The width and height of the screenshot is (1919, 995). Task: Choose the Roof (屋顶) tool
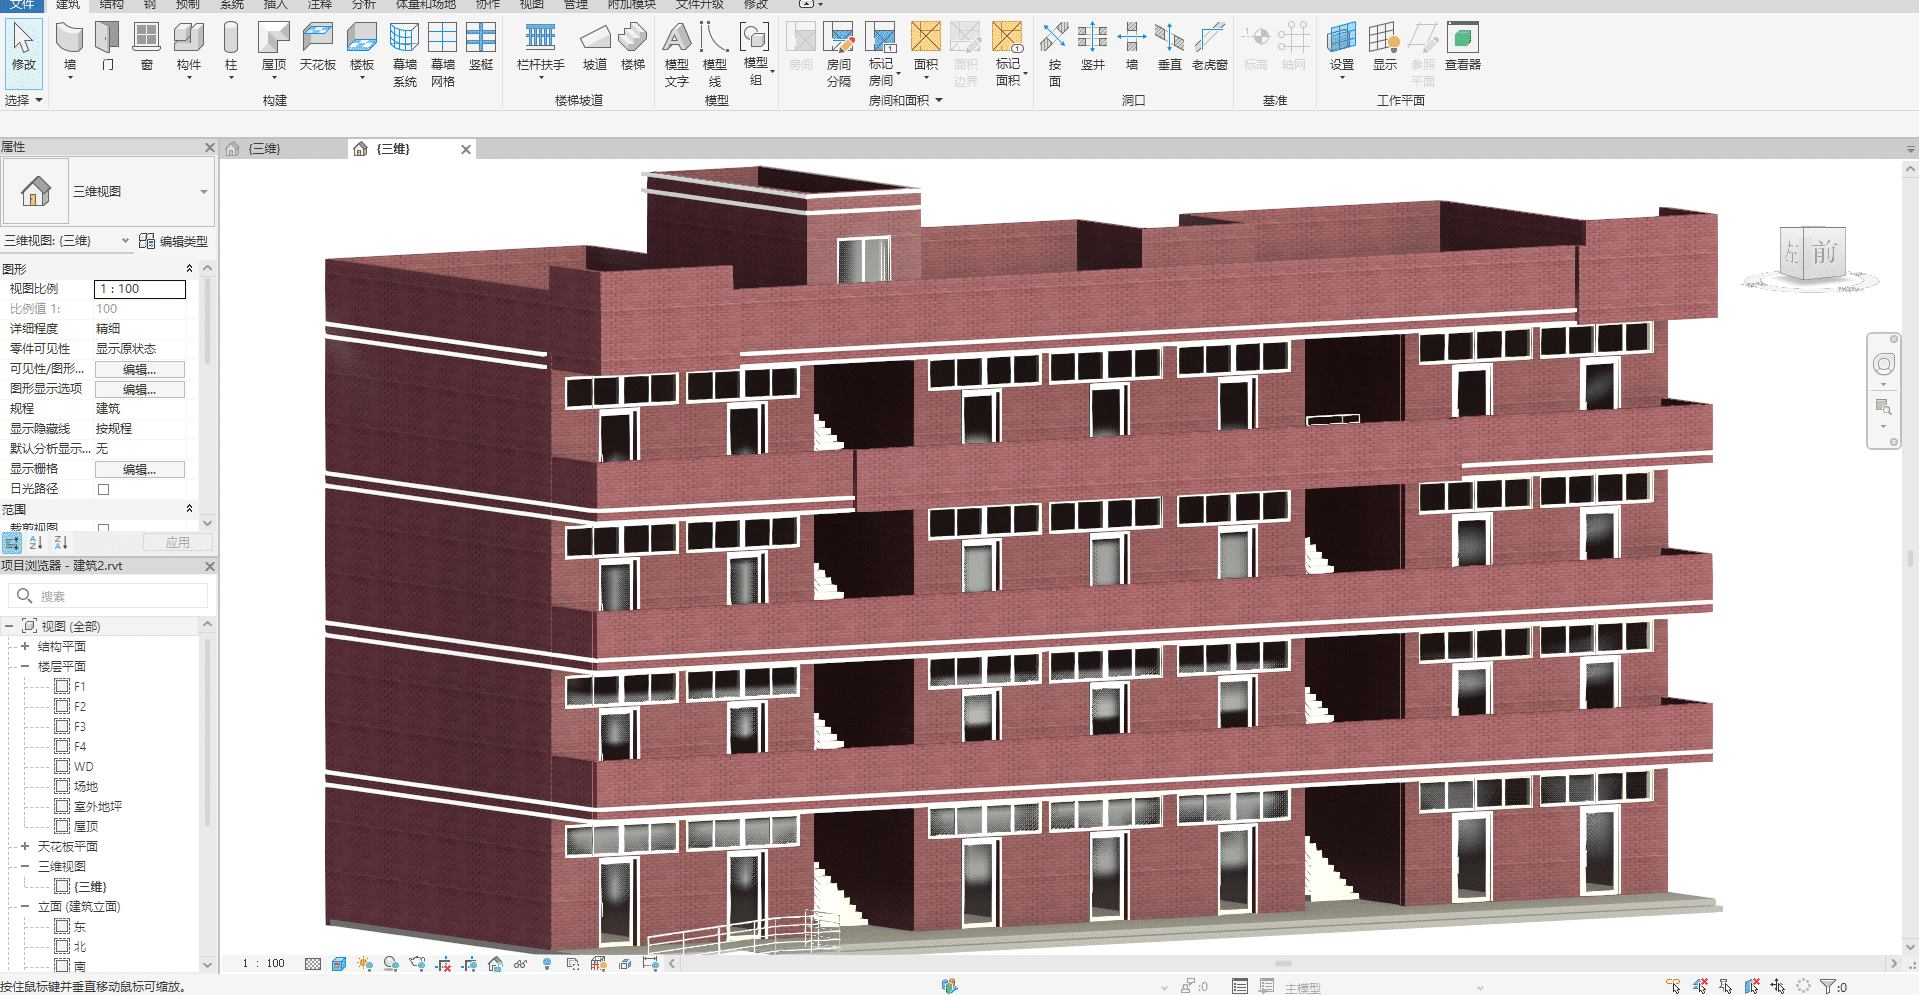pos(273,39)
